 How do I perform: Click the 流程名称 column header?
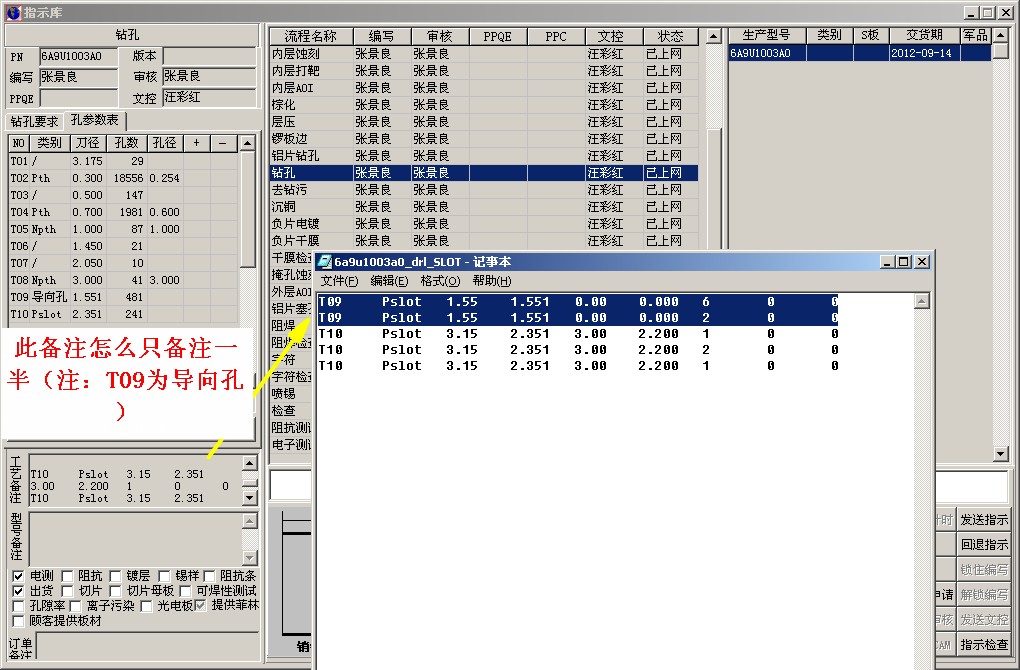[311, 36]
